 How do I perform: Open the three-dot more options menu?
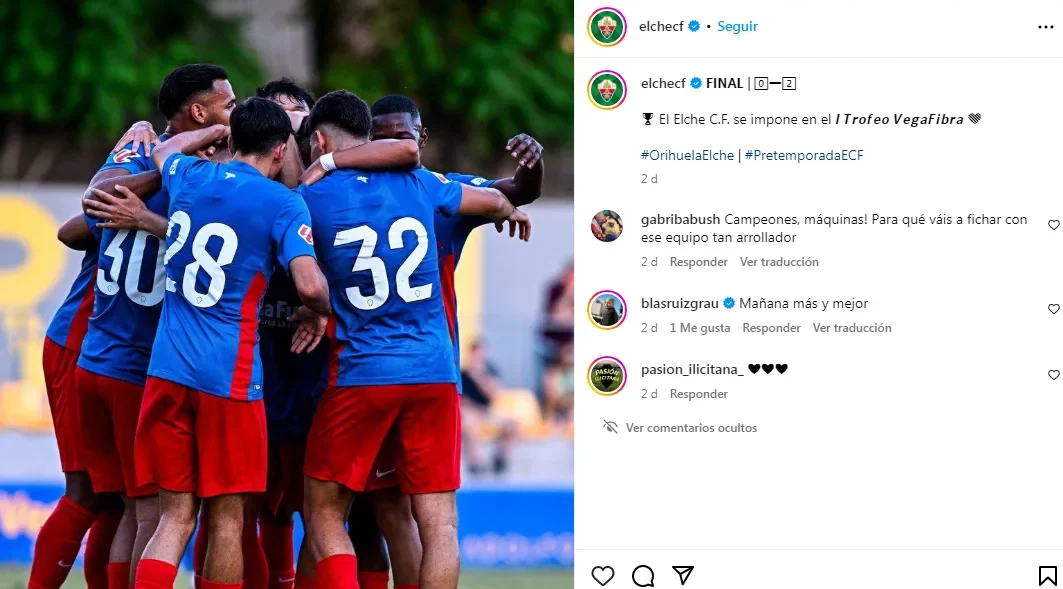pyautogui.click(x=1045, y=27)
